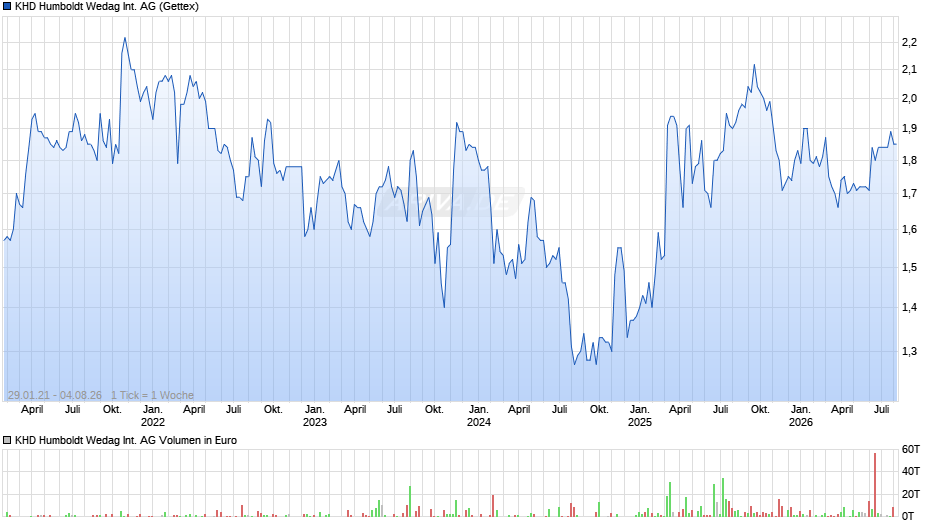Viewport: 940px width, 526px height.
Task: Click the price axis value 1,3
Action: point(909,351)
